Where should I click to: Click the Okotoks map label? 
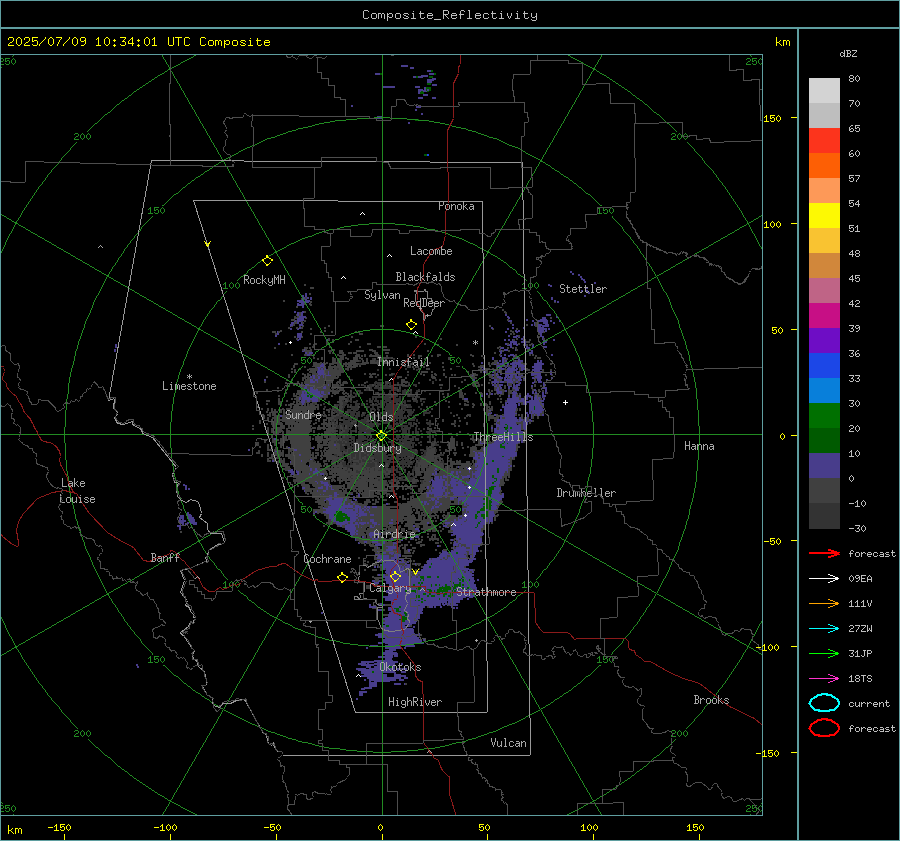400,667
